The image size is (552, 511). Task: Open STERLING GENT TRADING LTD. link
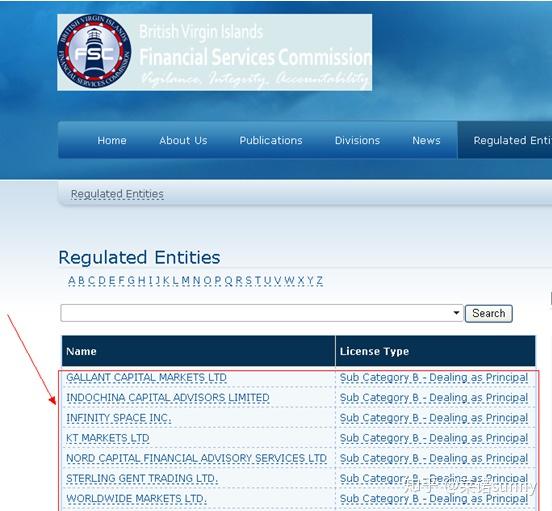[x=142, y=478]
